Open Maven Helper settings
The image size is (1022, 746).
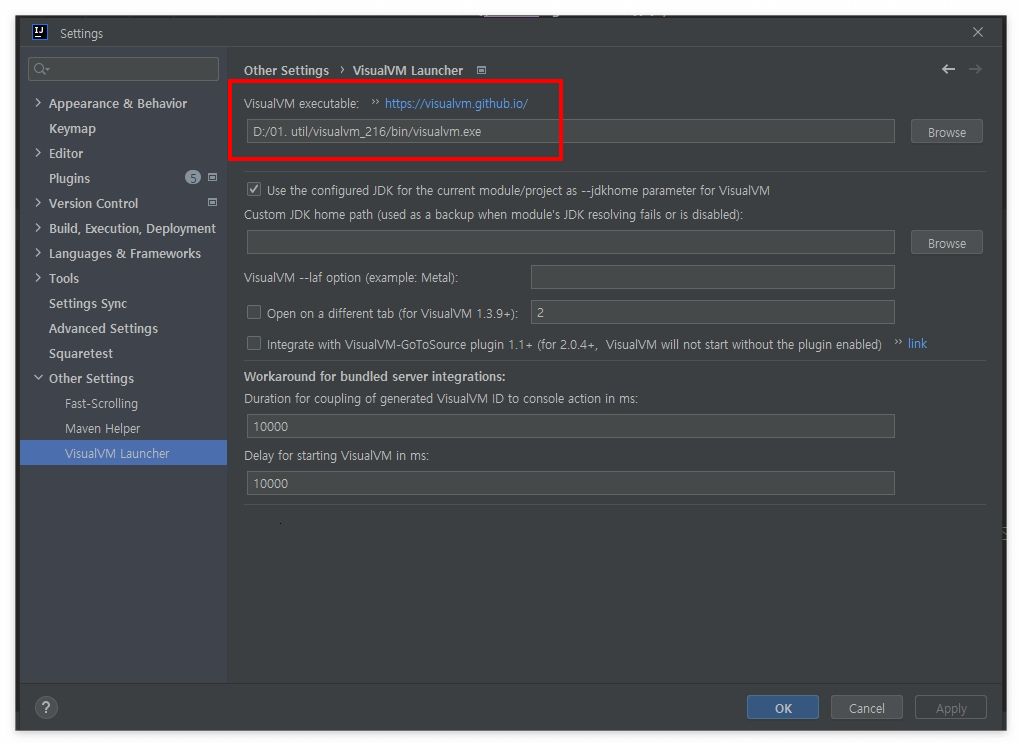point(102,428)
